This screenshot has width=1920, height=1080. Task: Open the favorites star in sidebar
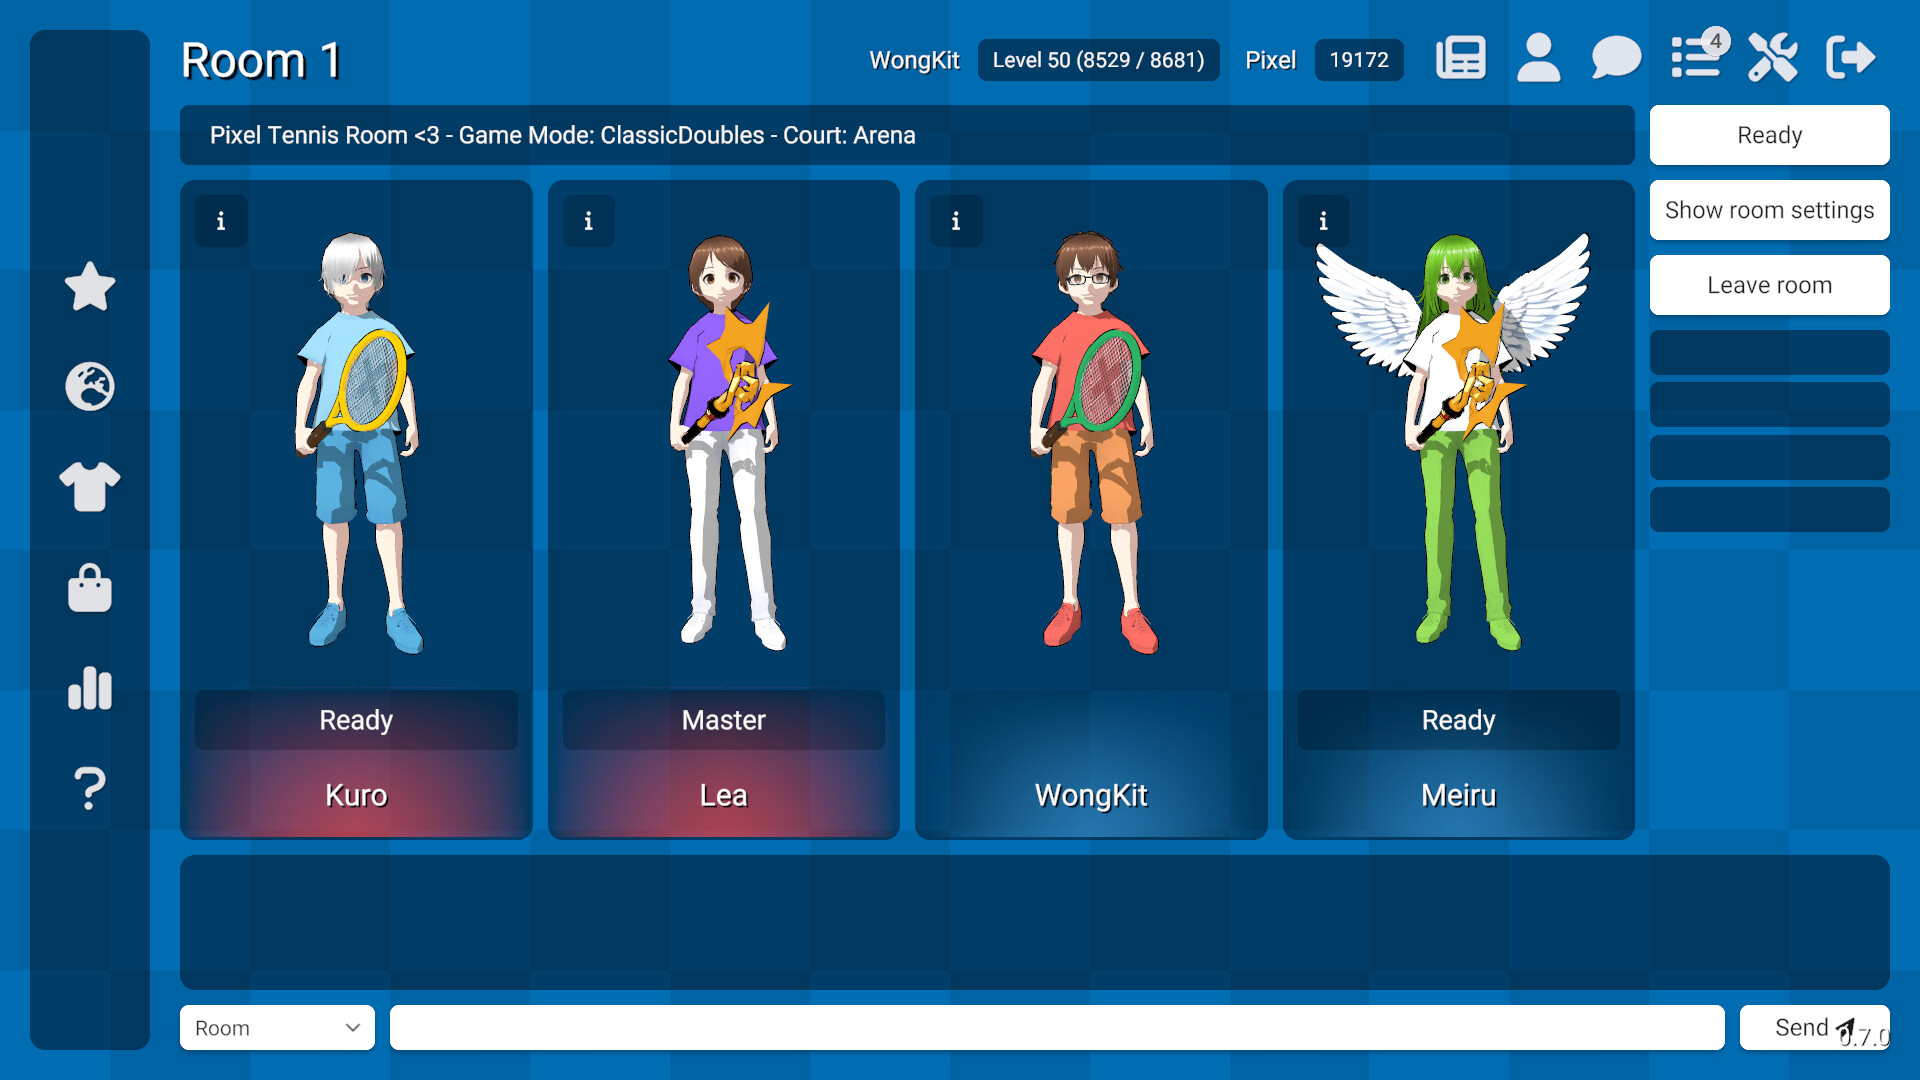coord(90,287)
